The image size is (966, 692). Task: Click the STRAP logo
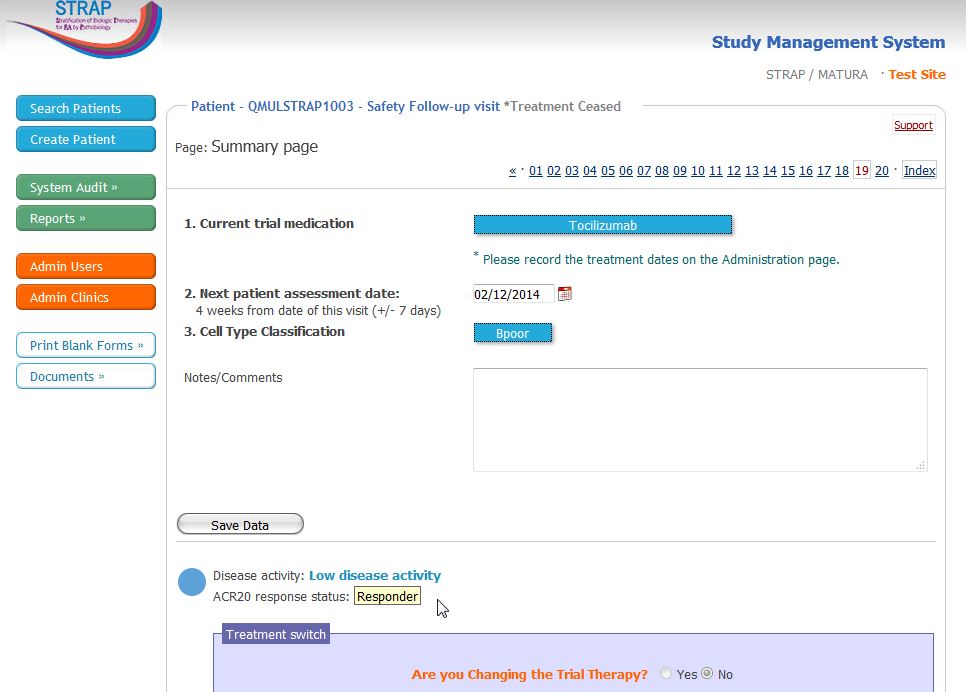click(x=84, y=28)
